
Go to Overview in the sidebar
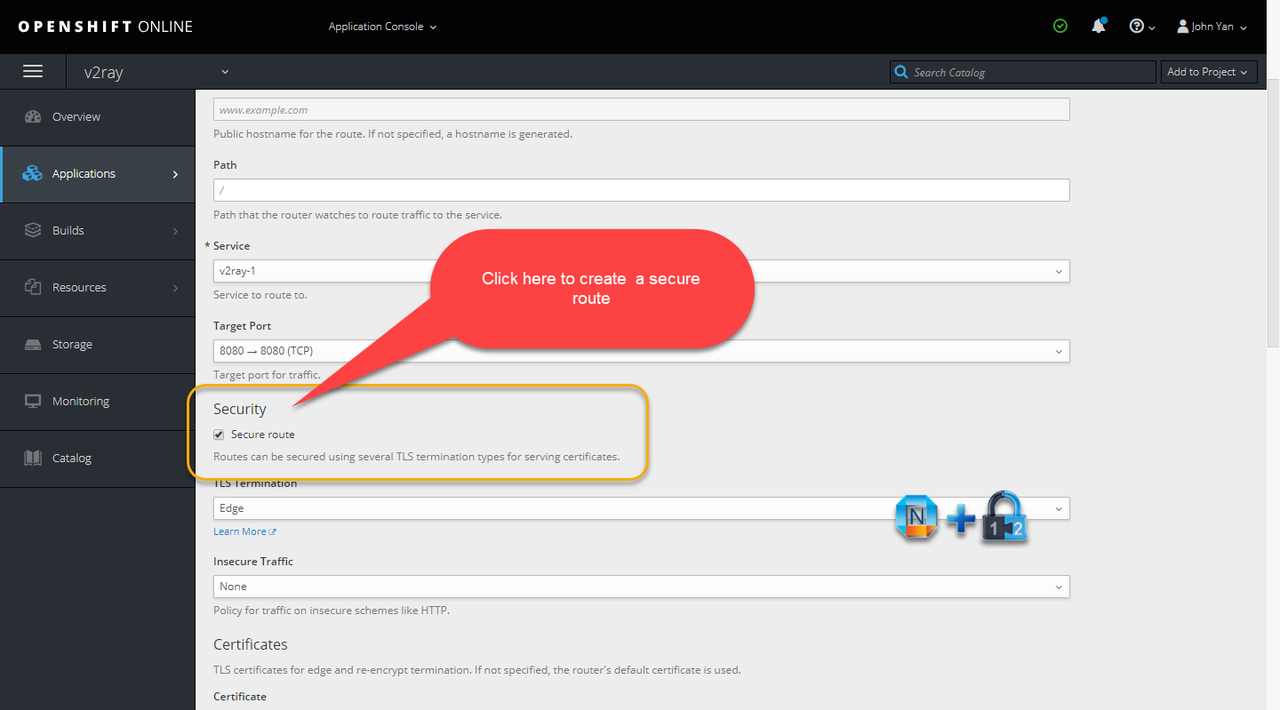[98, 117]
